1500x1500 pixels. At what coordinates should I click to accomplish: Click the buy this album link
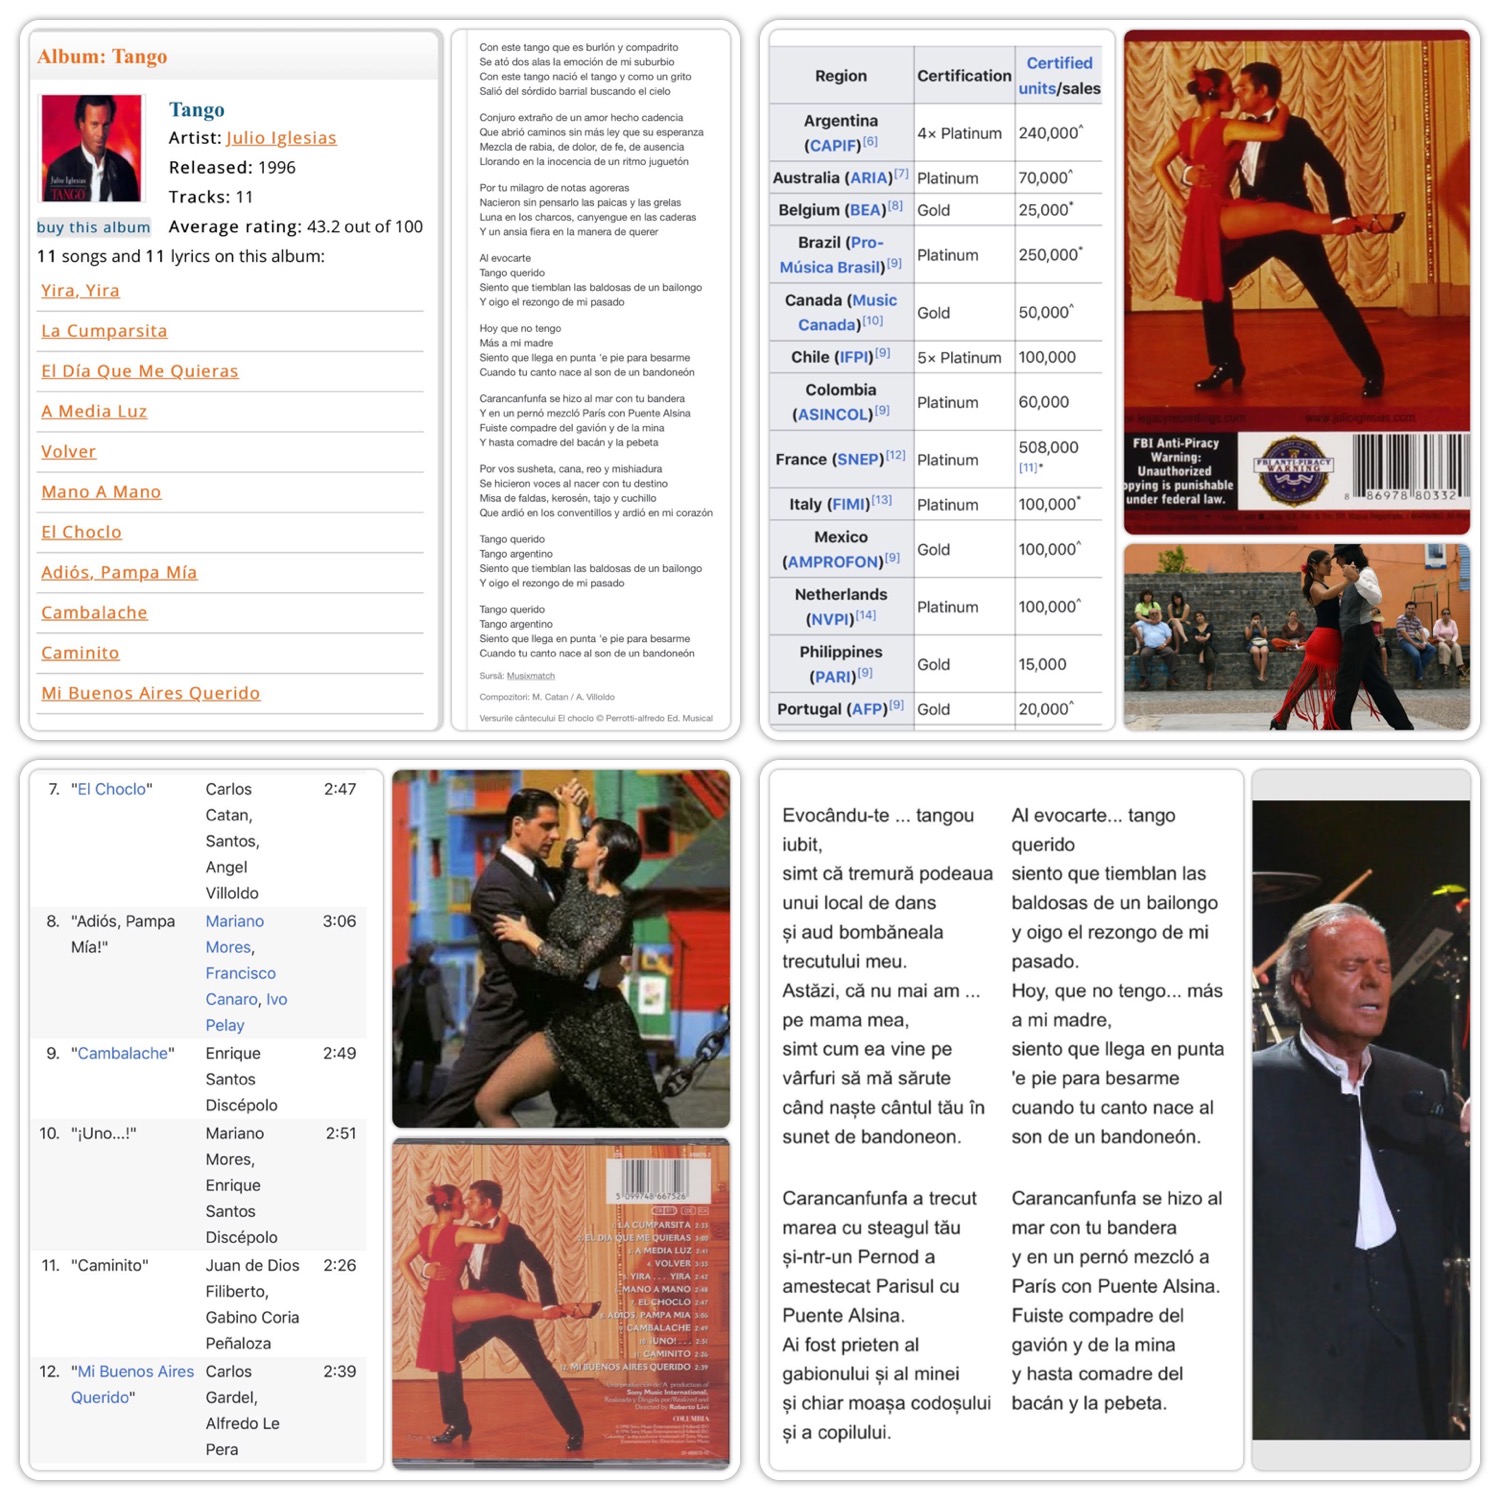(93, 227)
